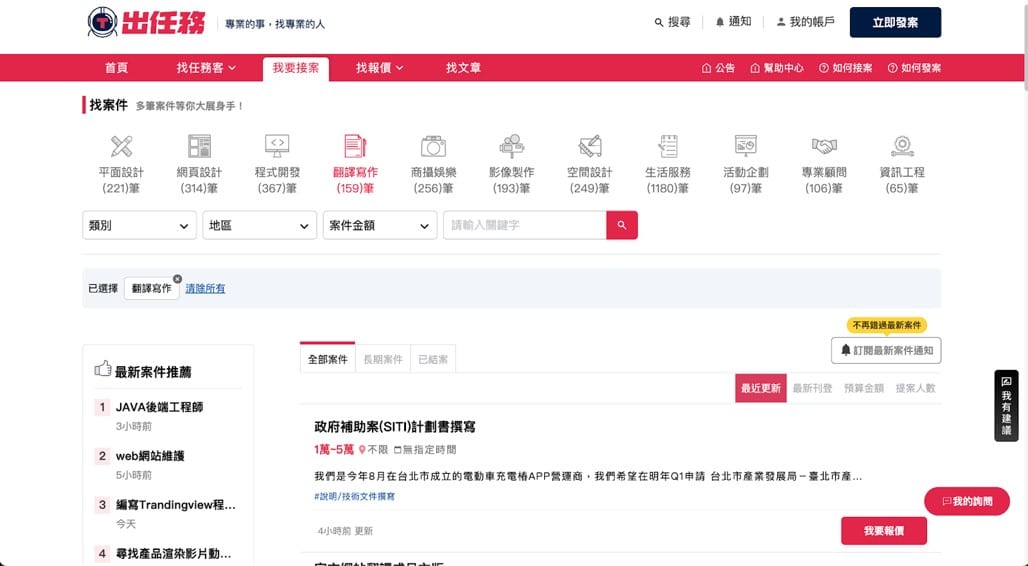Sort results by 預算金額

pos(864,388)
